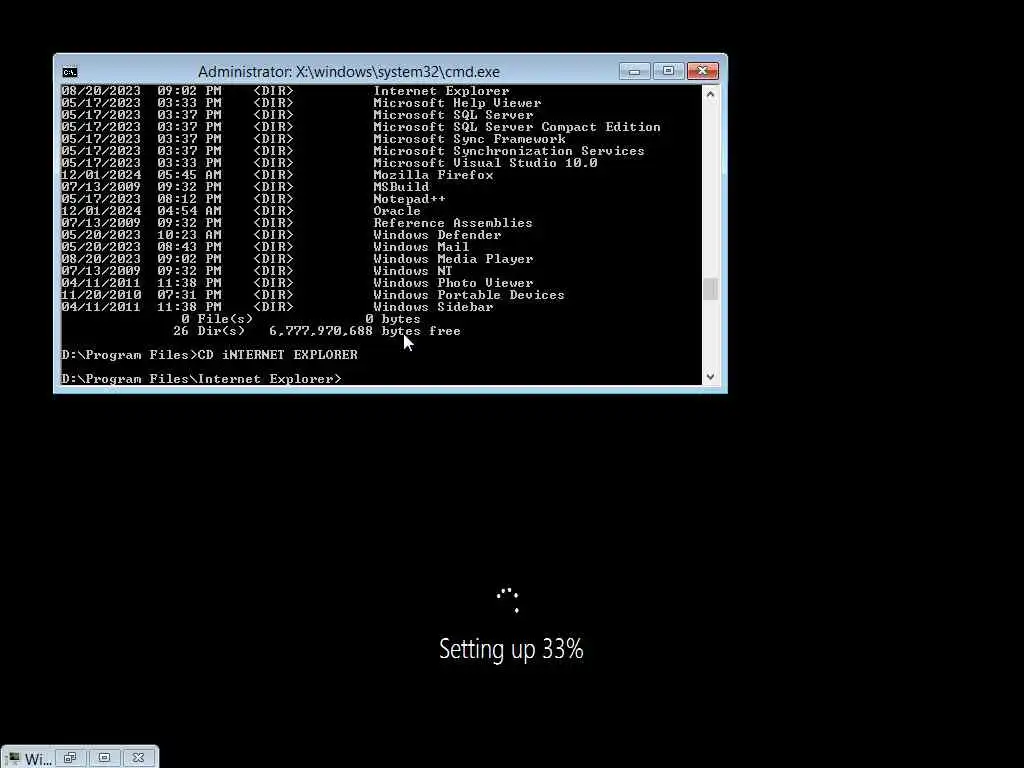This screenshot has height=768, width=1024.
Task: Click the 'Setting up 33%' progress text
Action: 511,649
